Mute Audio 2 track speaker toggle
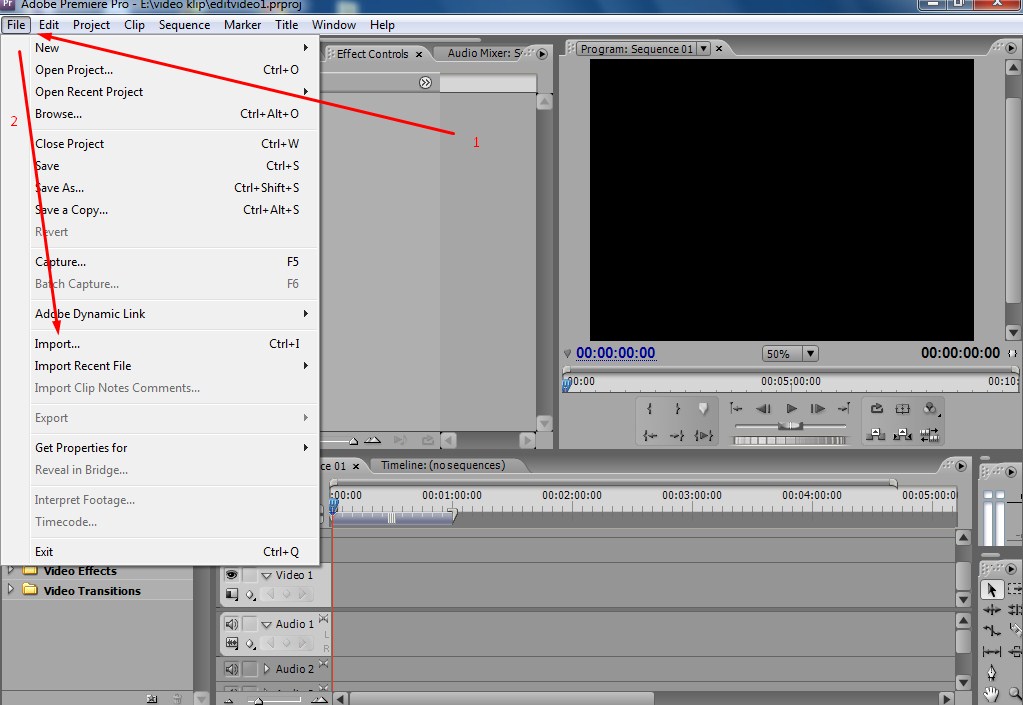 pyautogui.click(x=231, y=669)
